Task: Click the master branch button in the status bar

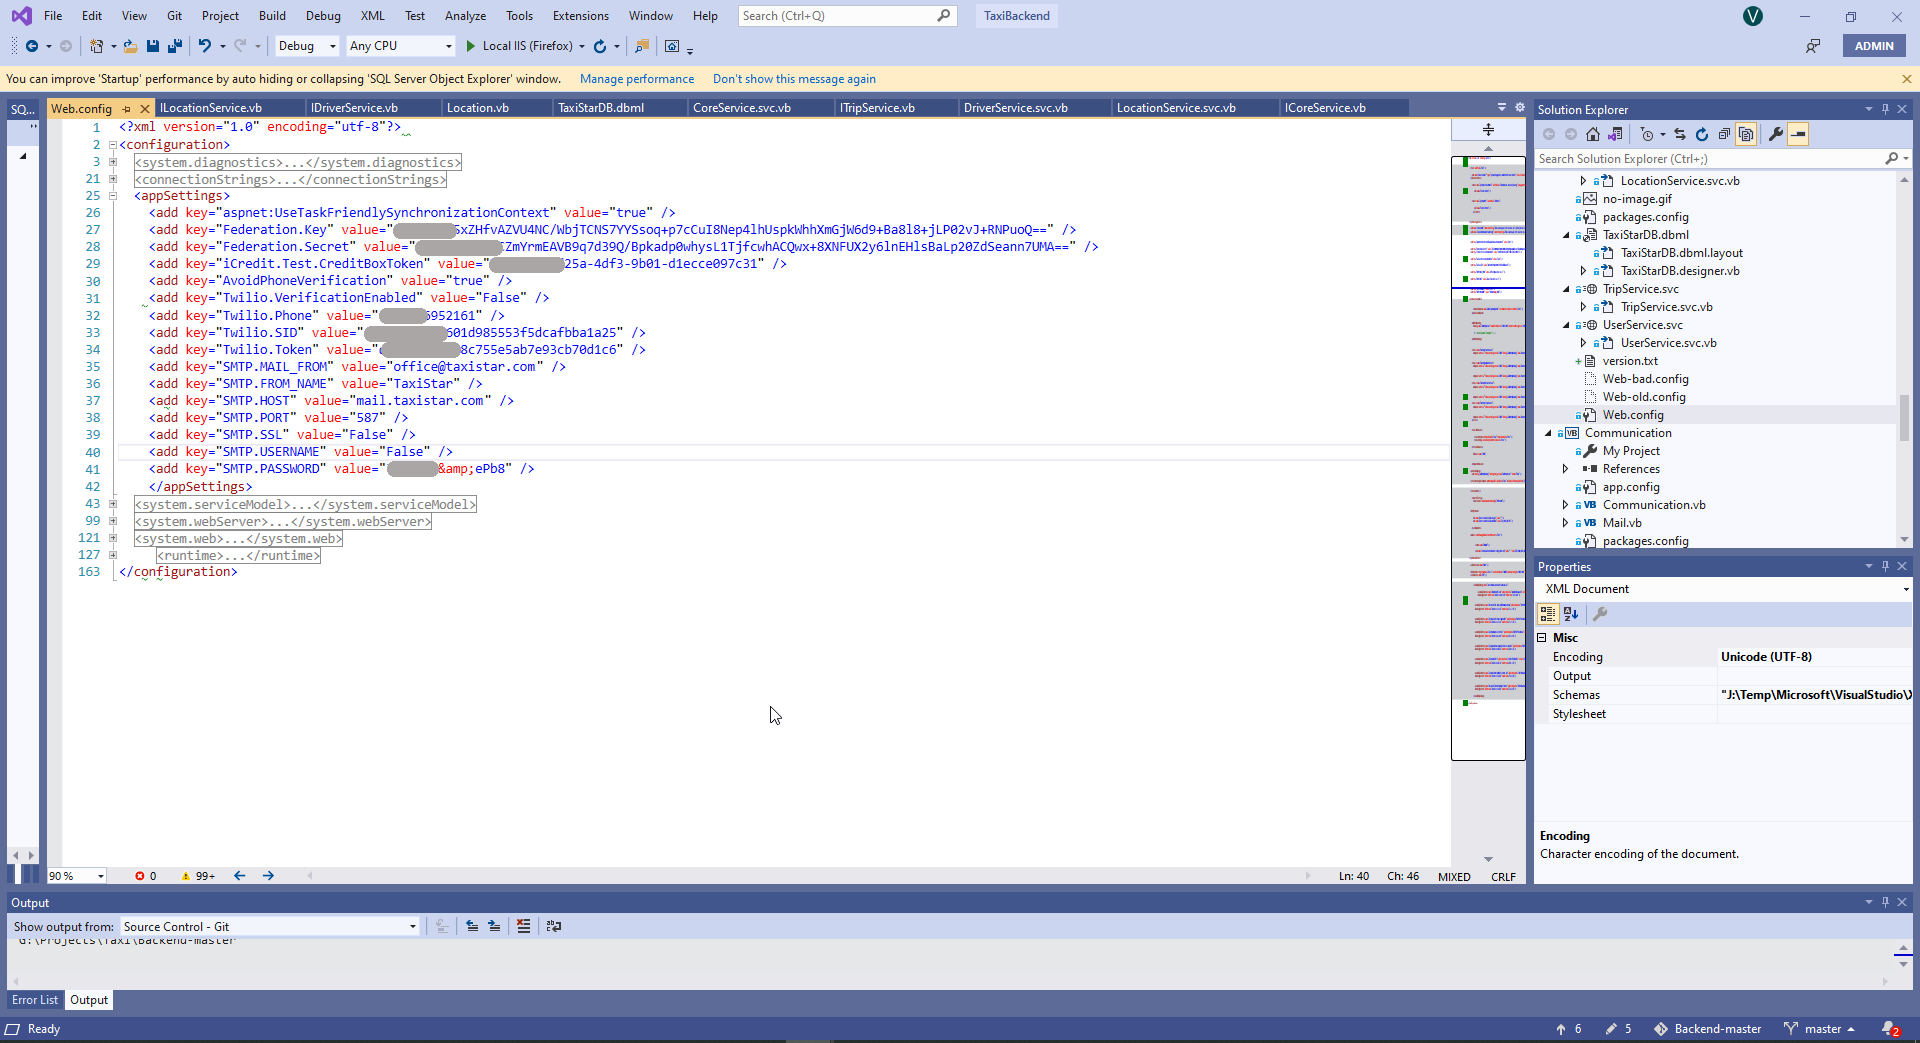Action: coord(1820,1029)
